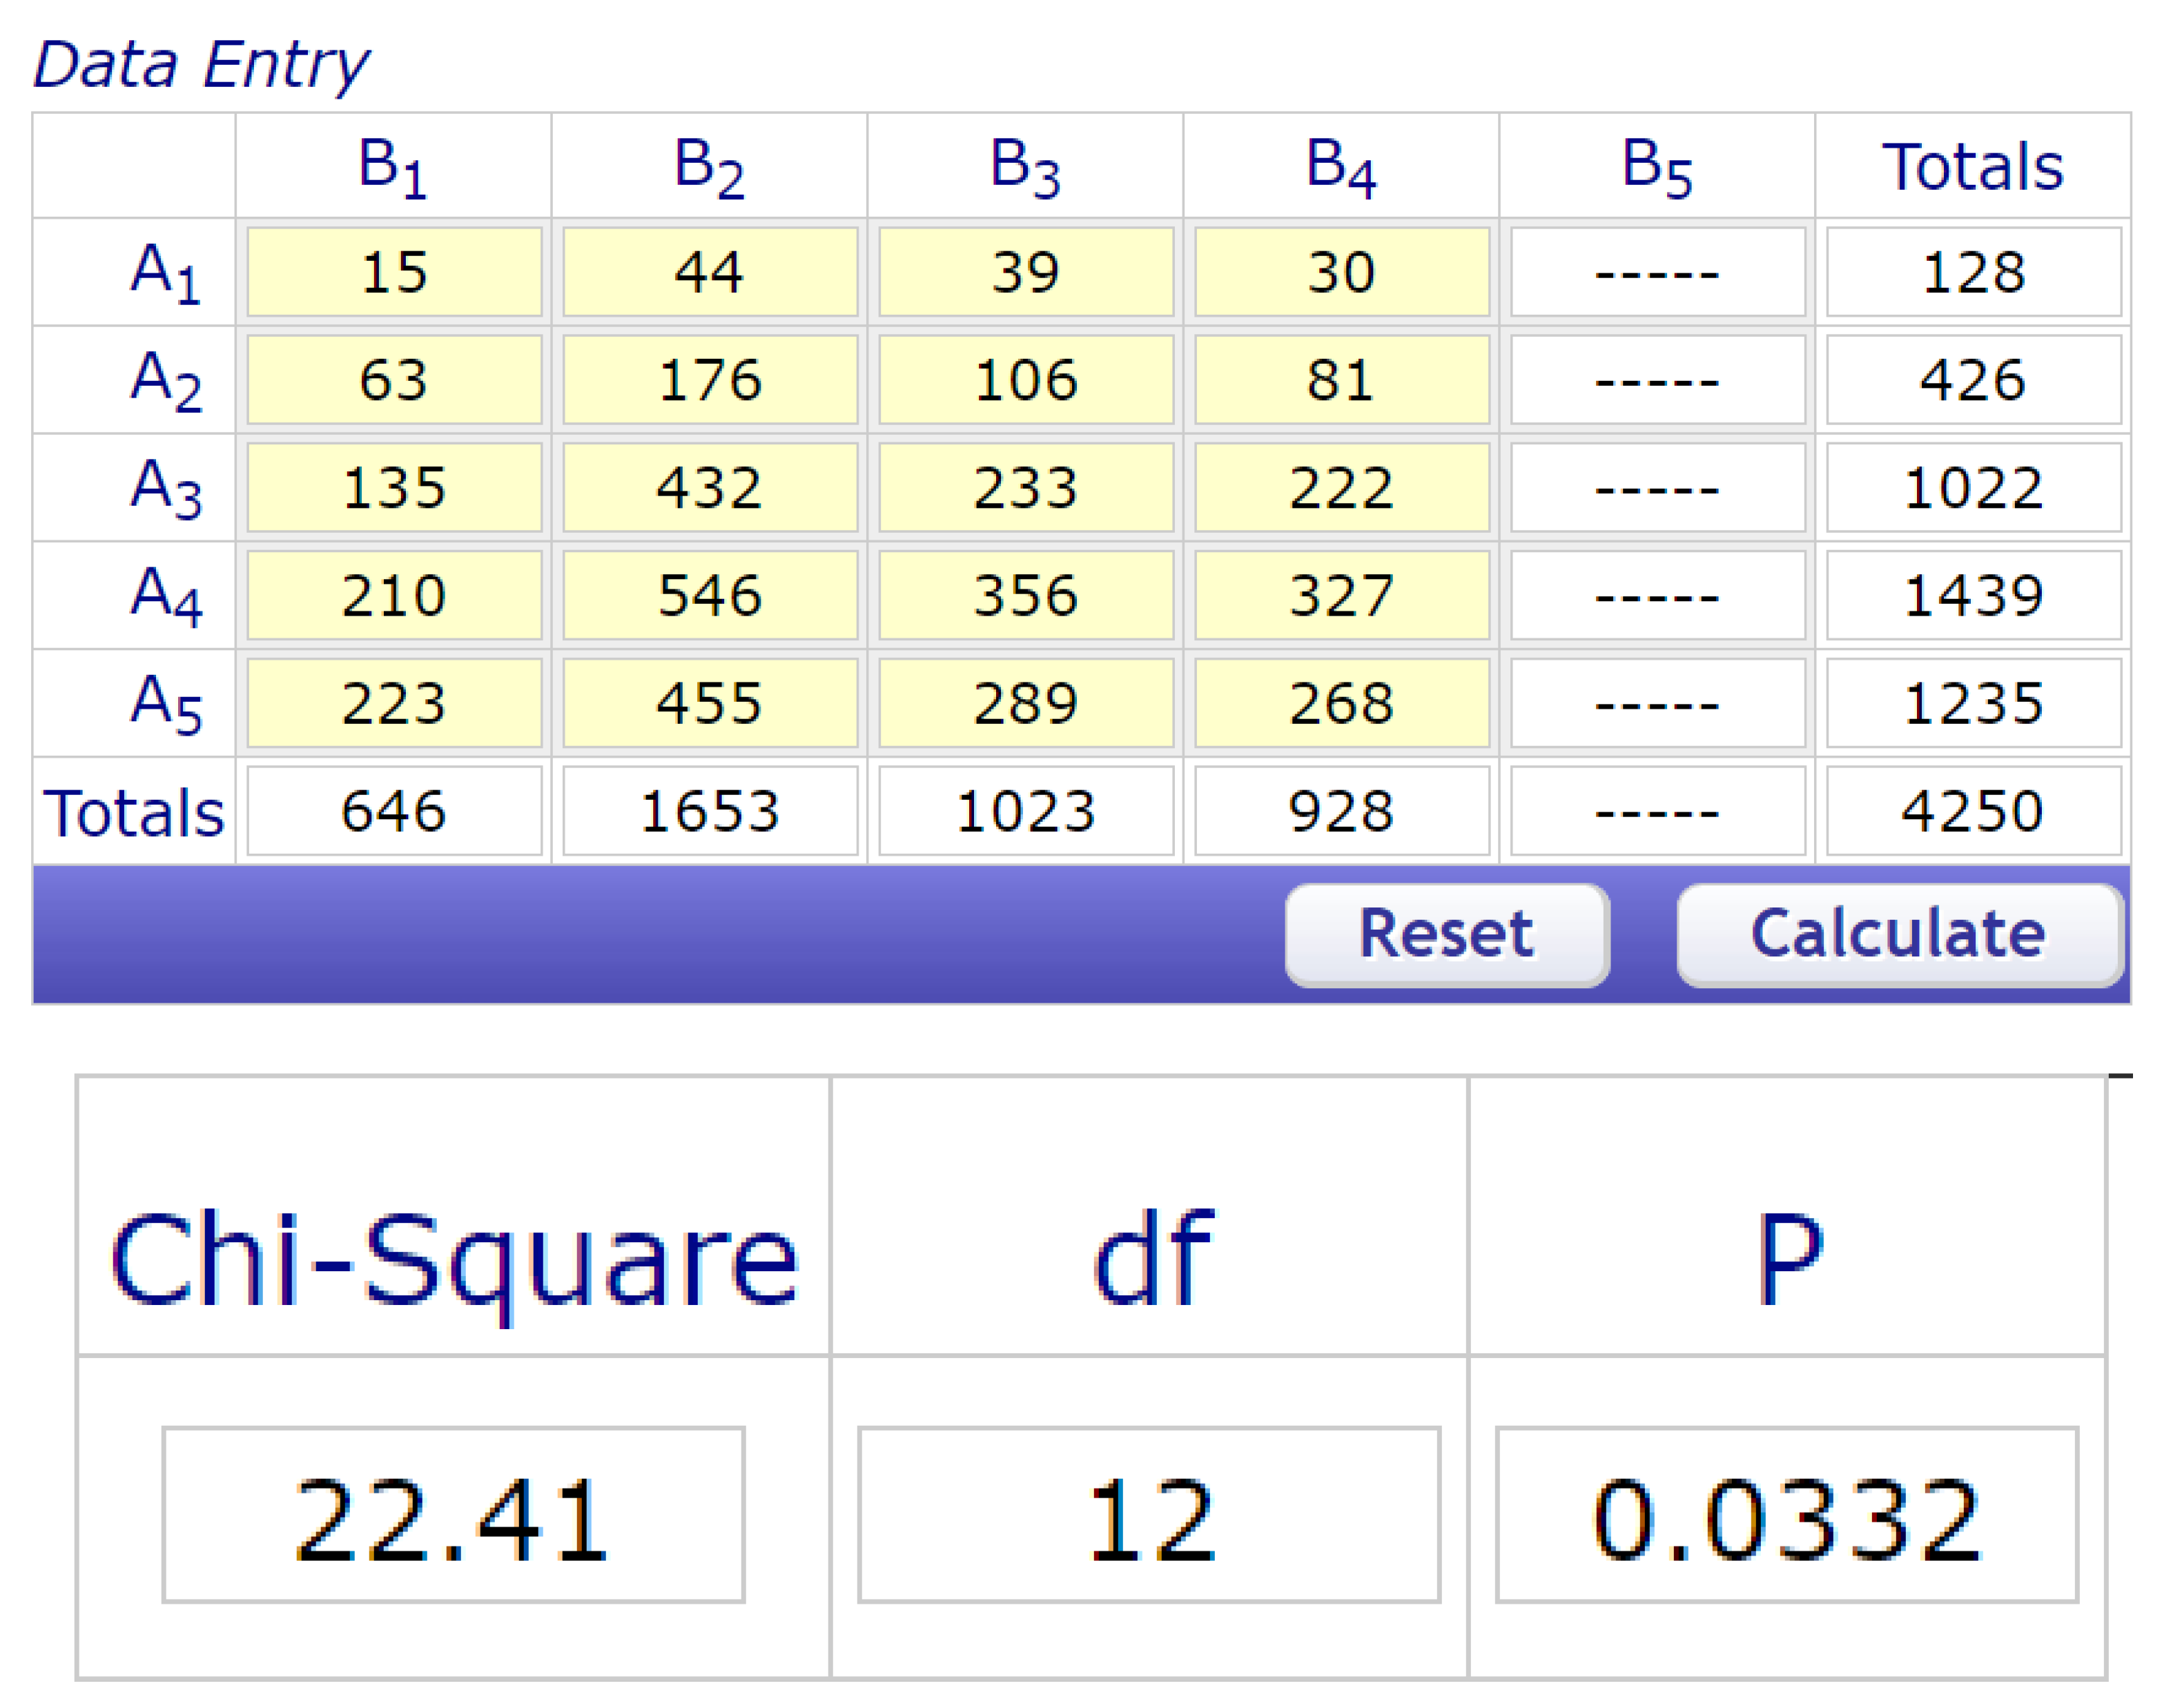Select the A5 B2 cell with 455
Image resolution: width=2162 pixels, height=1708 pixels.
(x=710, y=703)
